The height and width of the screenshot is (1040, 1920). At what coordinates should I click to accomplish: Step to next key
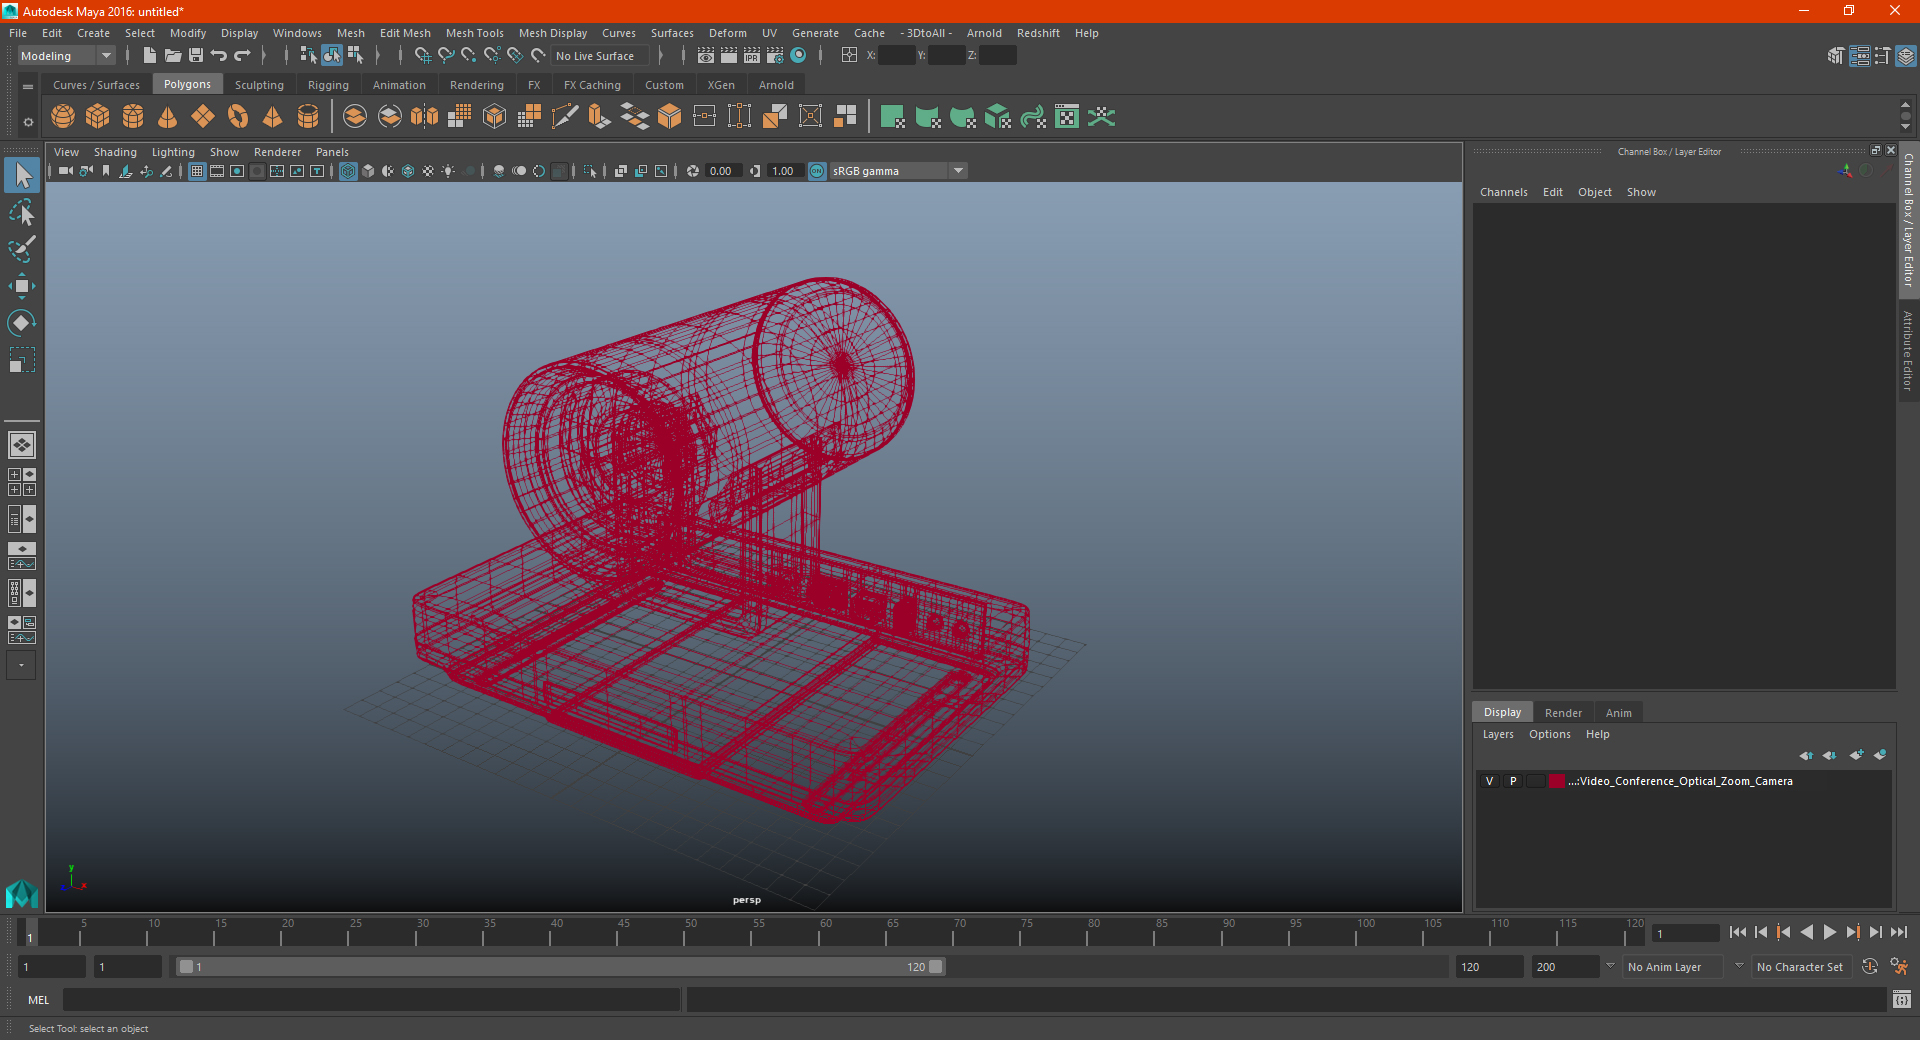tap(1852, 932)
